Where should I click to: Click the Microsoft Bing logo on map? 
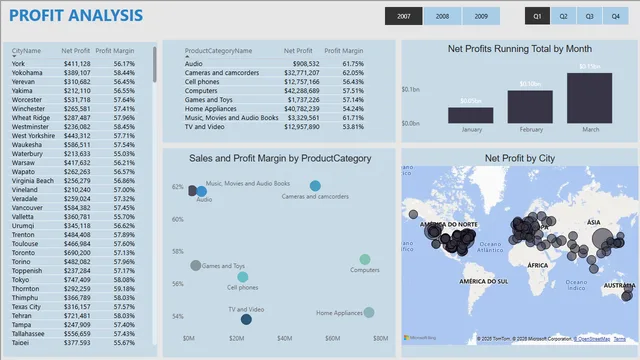420,338
